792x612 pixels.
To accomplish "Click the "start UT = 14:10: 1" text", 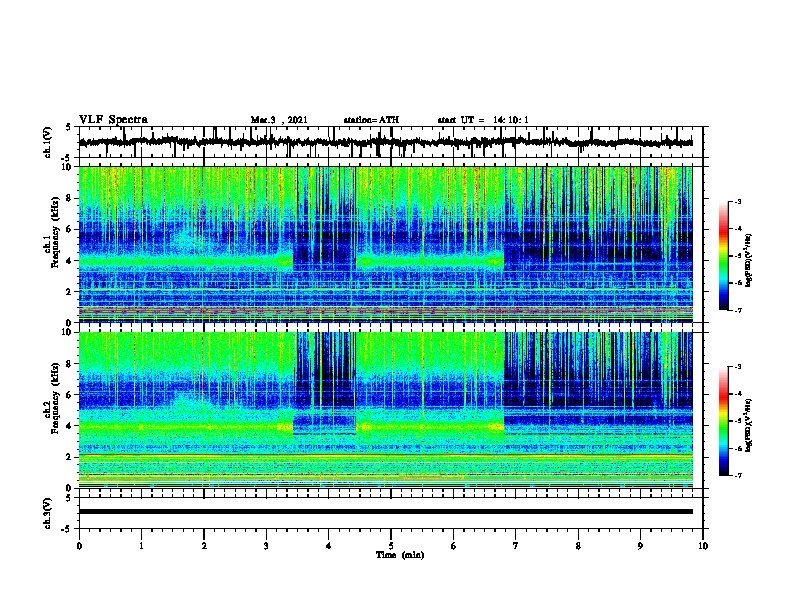I will 483,120.
